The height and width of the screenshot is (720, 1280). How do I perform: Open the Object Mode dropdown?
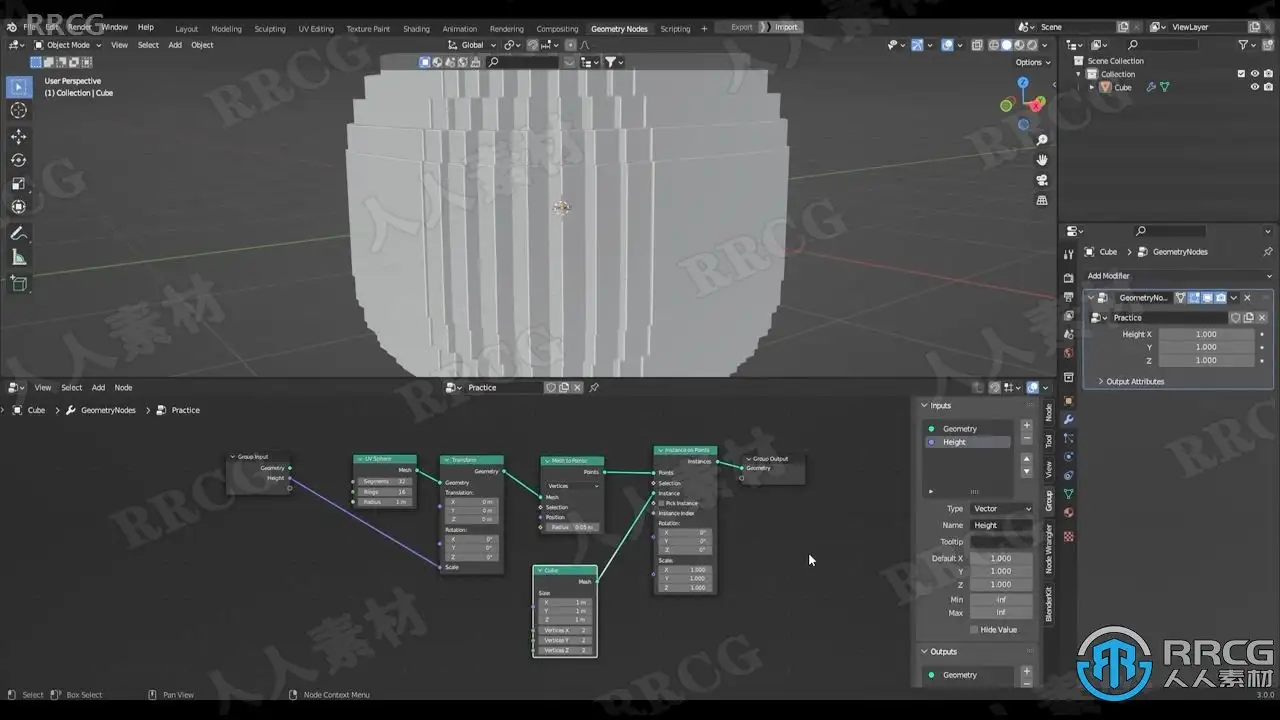67,45
